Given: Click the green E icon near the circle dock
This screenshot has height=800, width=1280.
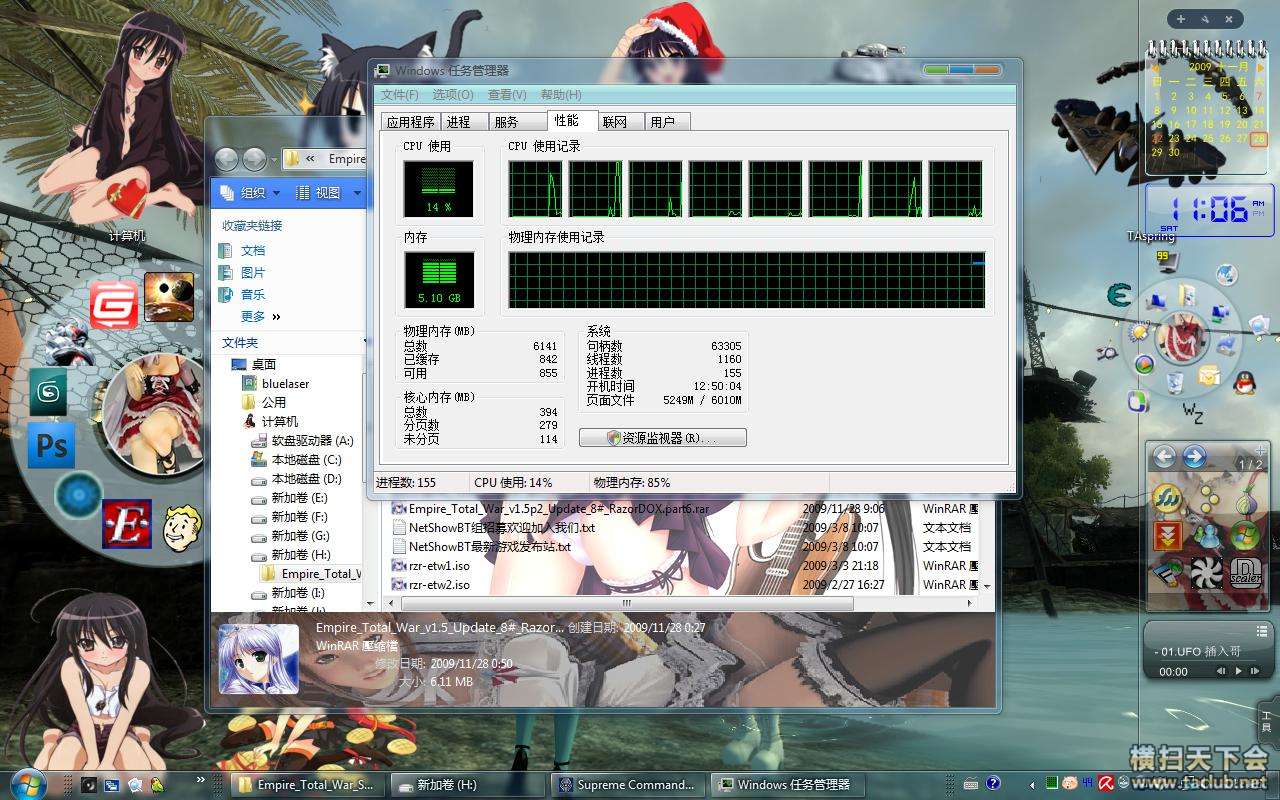Looking at the screenshot, I should (1119, 294).
